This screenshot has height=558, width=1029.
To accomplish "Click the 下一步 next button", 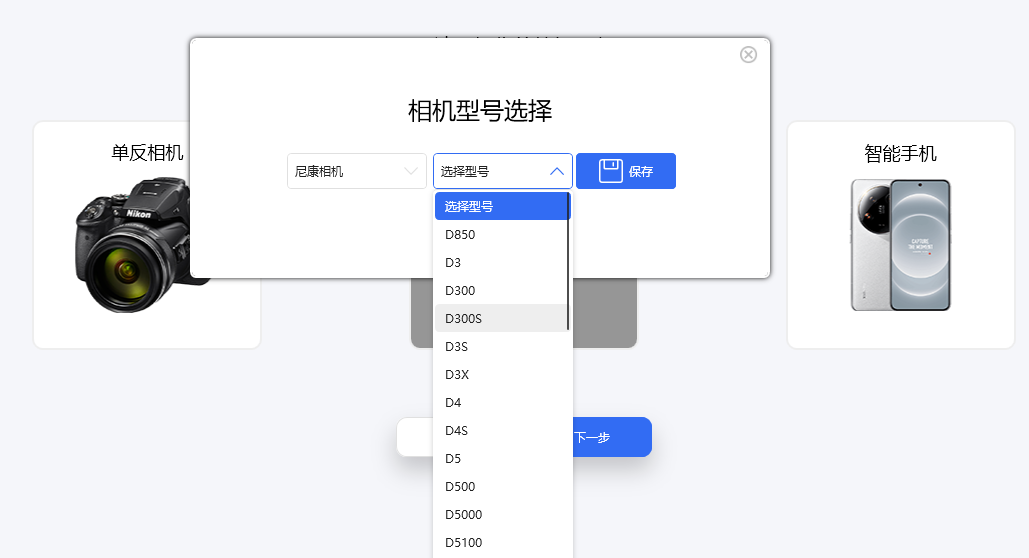I will point(612,437).
